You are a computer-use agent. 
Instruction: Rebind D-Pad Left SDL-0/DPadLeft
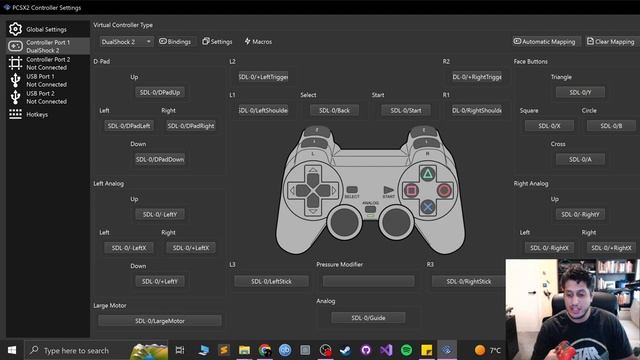coord(129,126)
